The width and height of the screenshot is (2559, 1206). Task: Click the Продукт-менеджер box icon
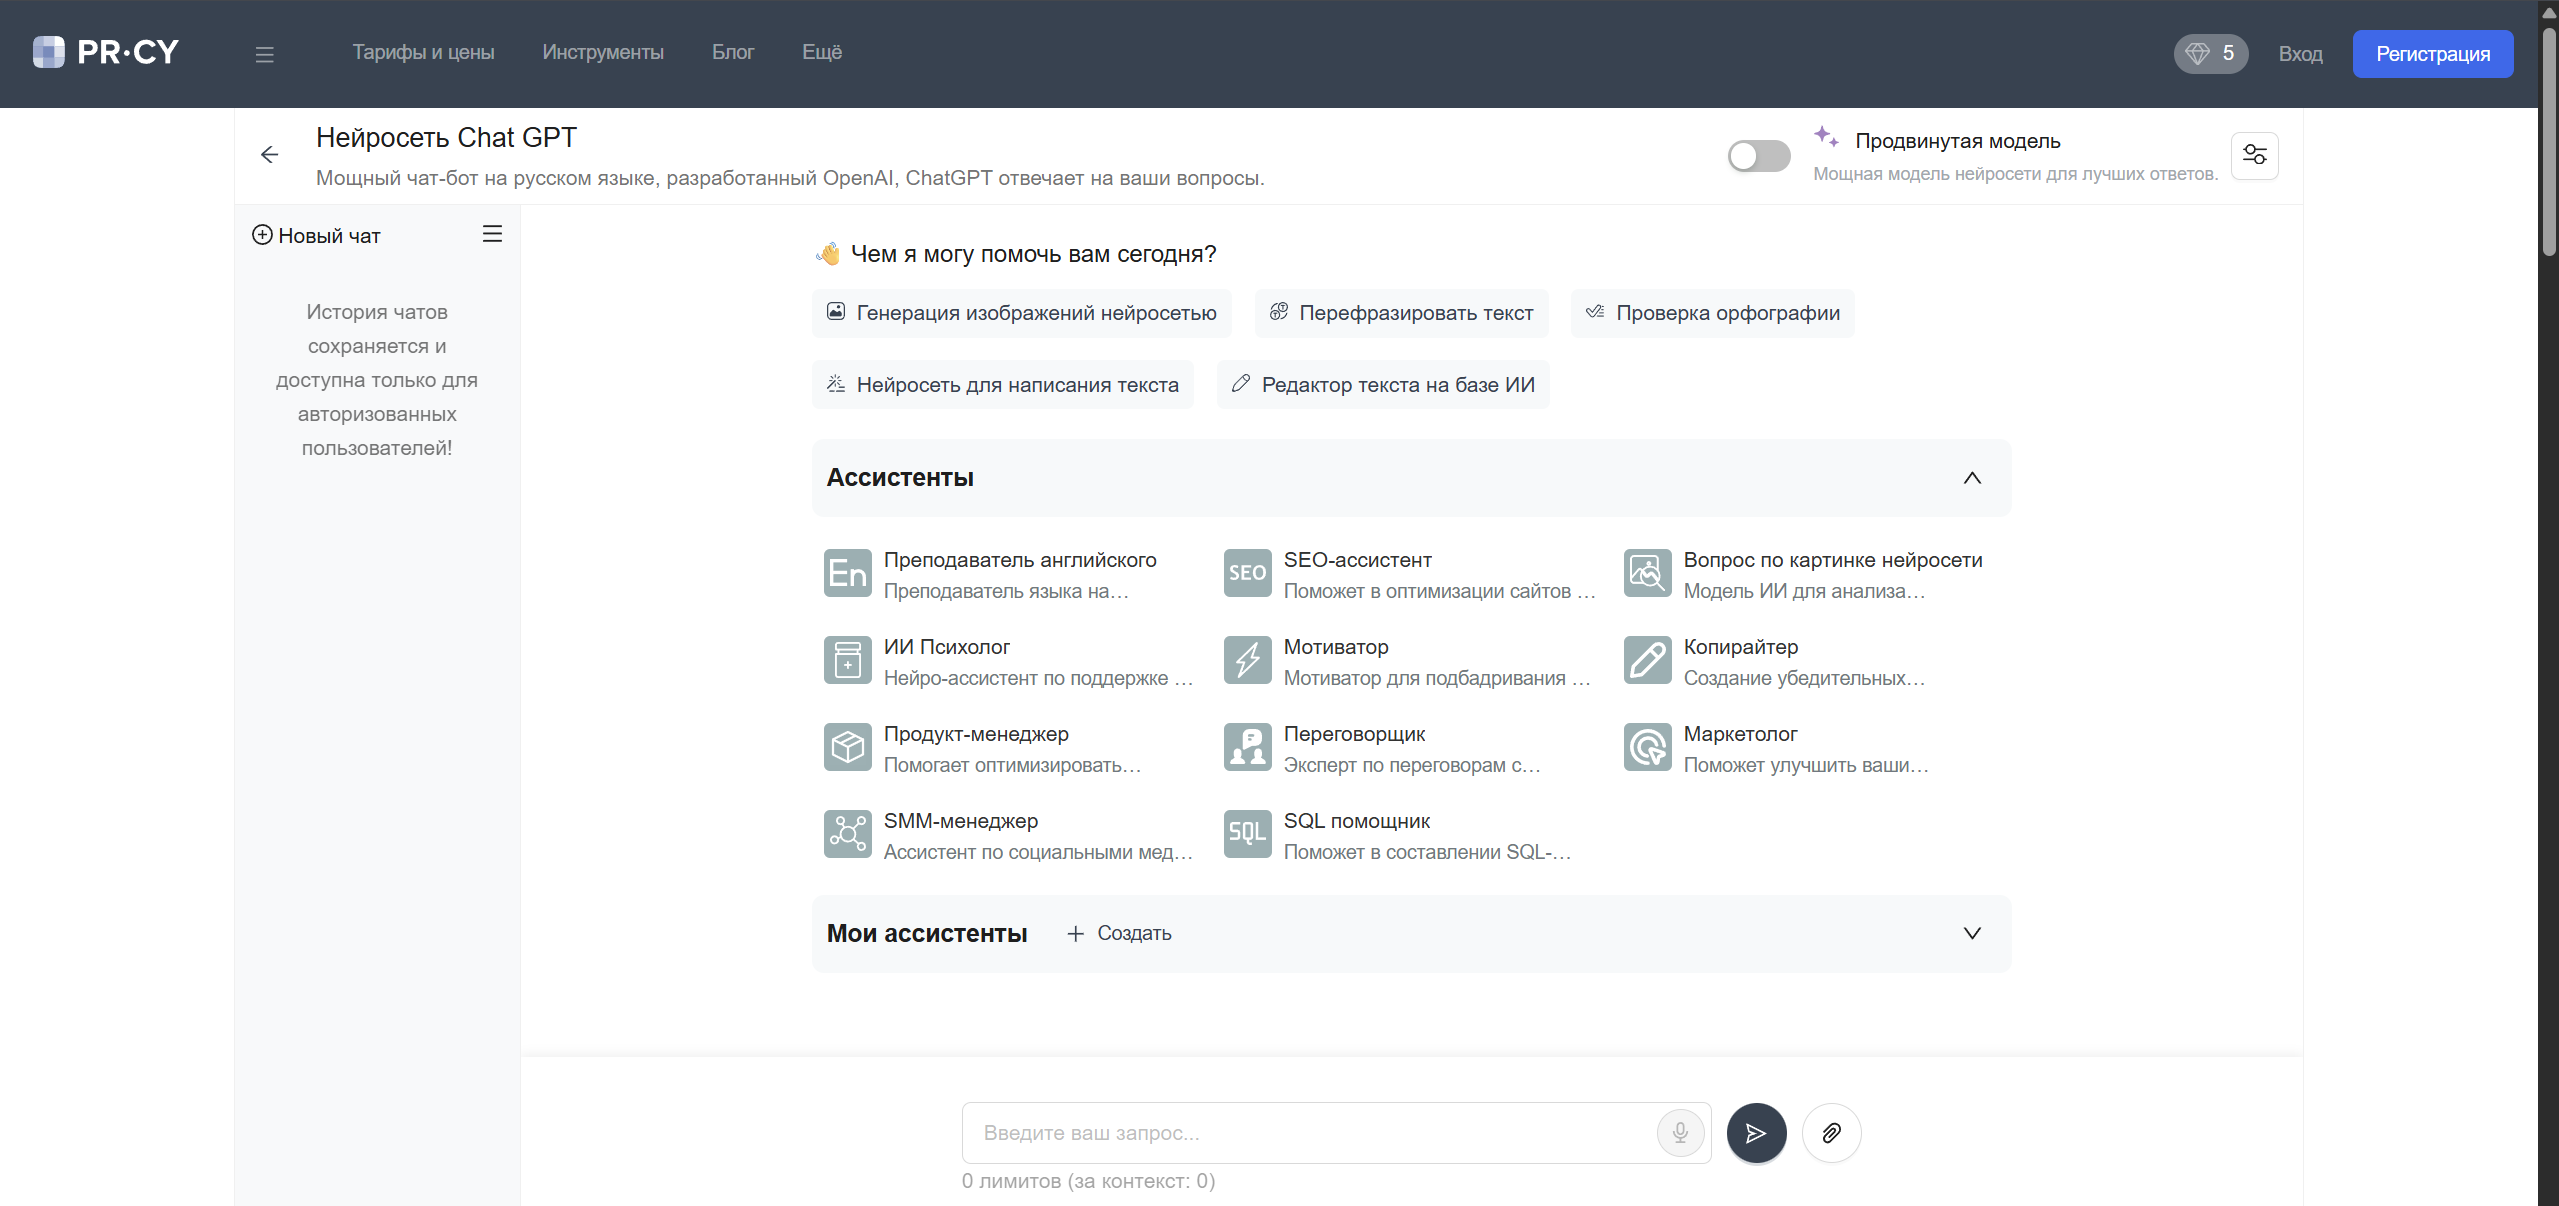point(847,747)
